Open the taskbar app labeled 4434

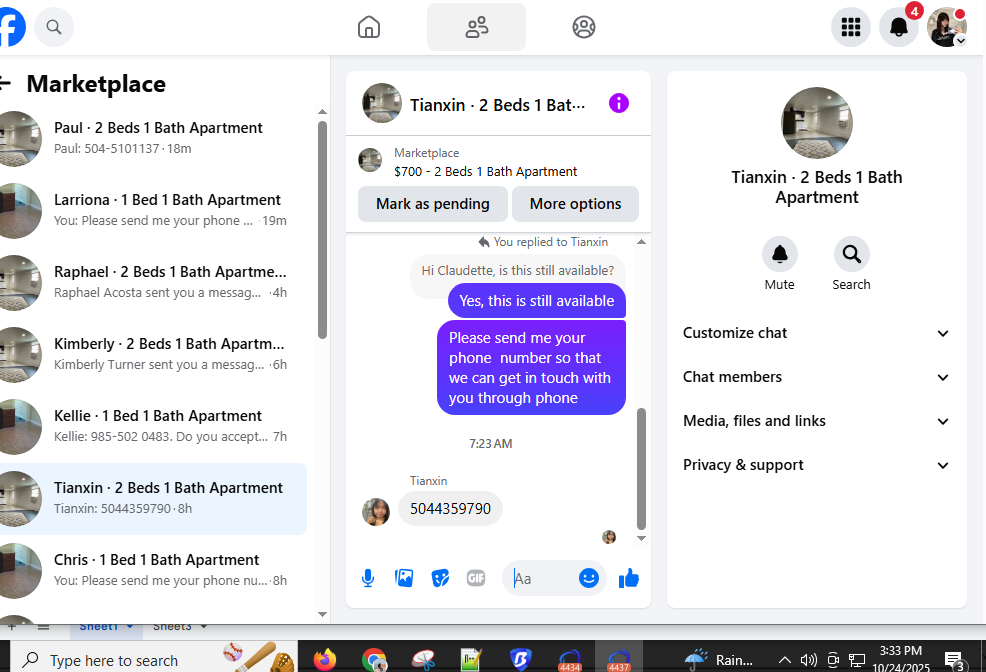click(x=570, y=659)
